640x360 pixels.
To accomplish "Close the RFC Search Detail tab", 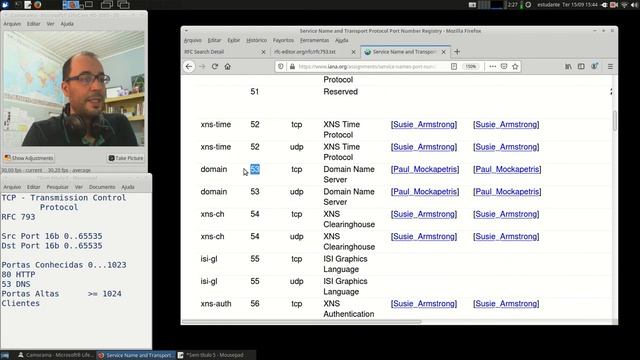I will point(263,52).
